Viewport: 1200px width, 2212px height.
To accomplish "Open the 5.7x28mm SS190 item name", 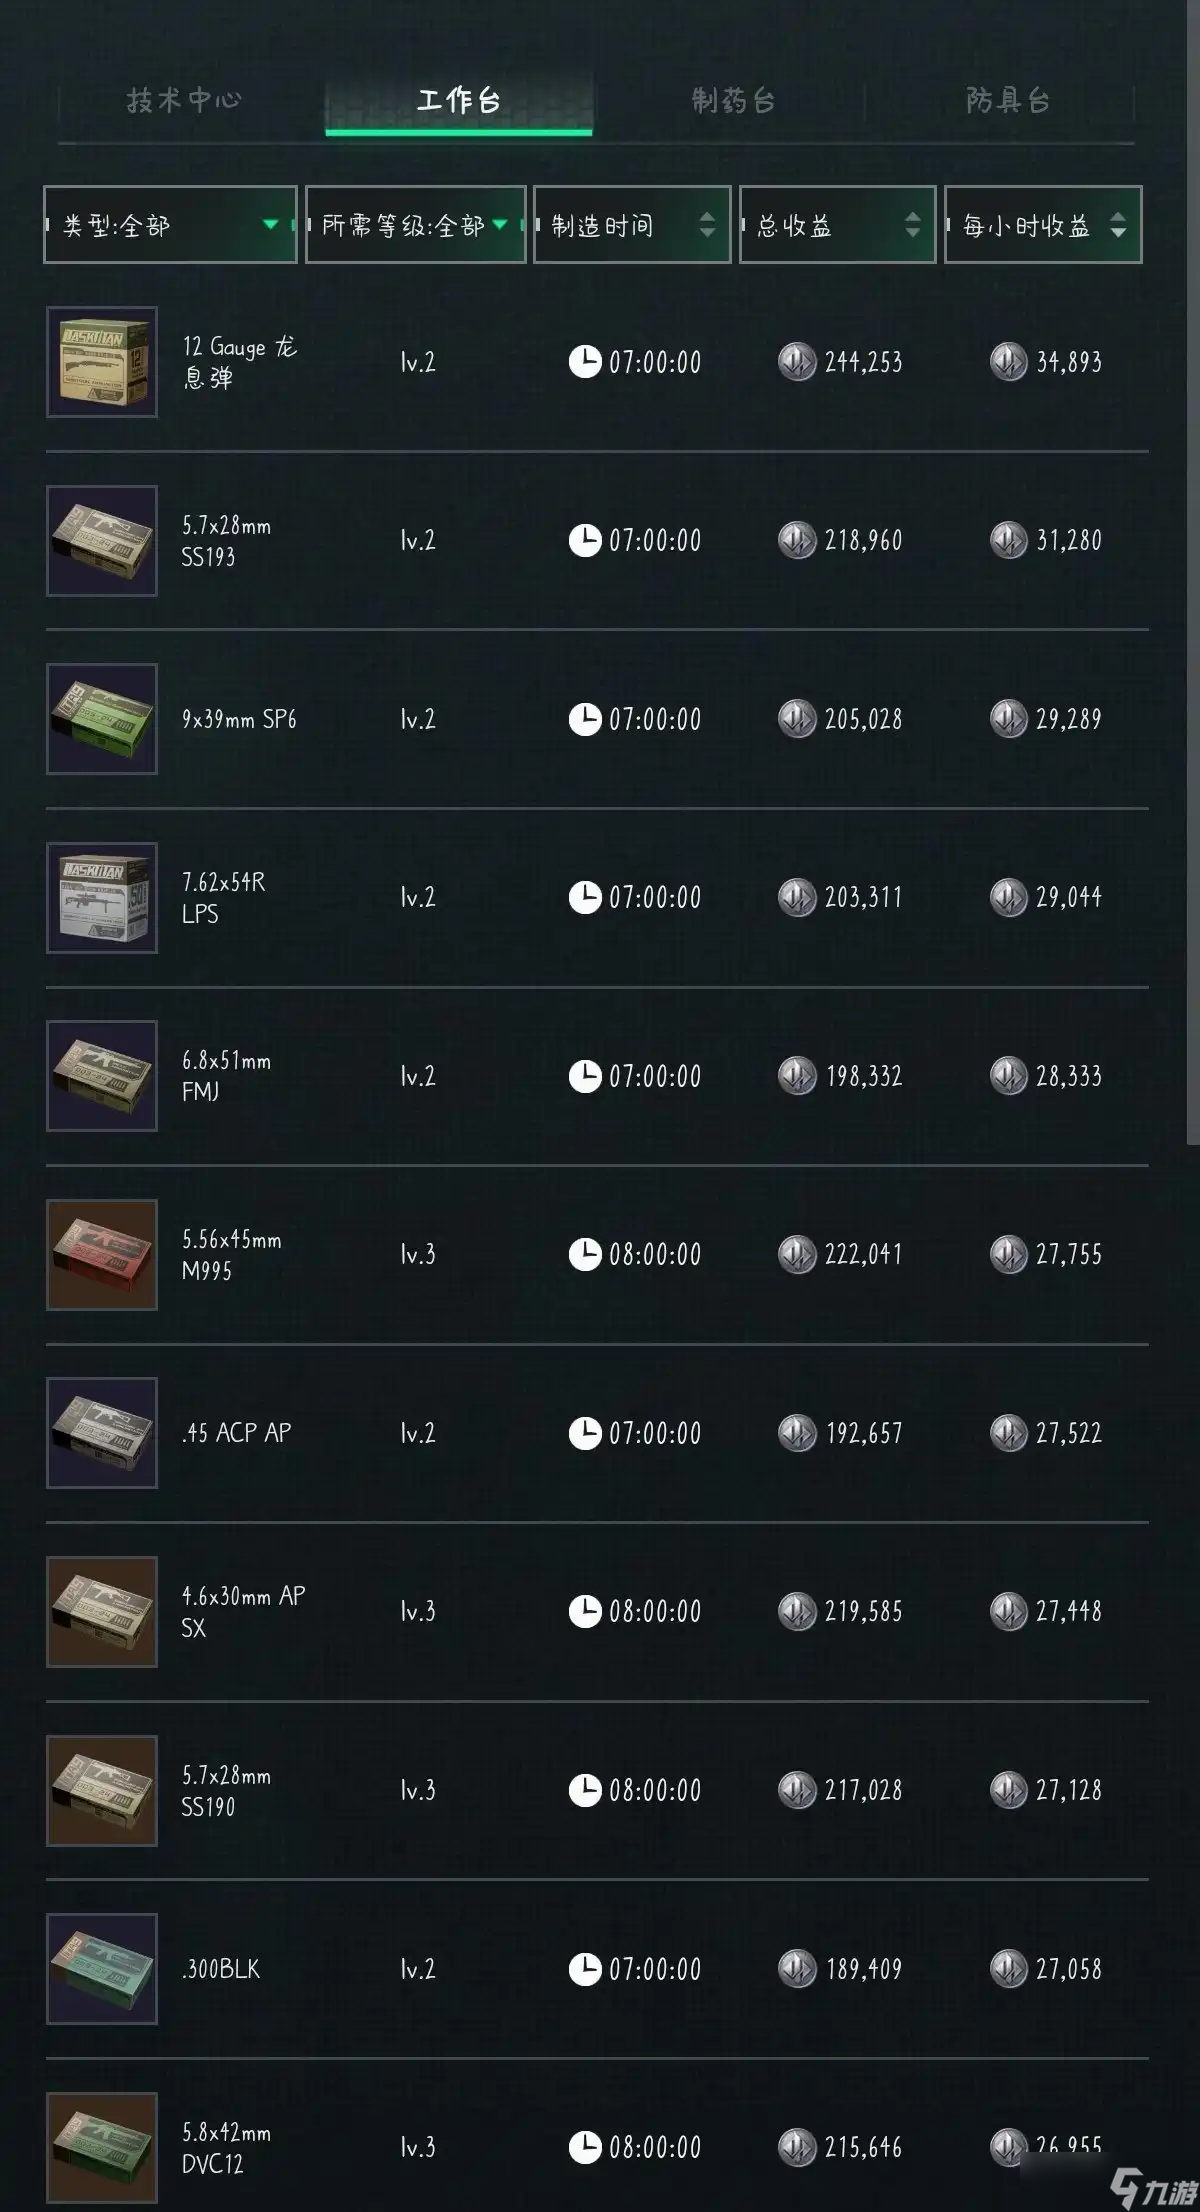I will (x=226, y=1791).
